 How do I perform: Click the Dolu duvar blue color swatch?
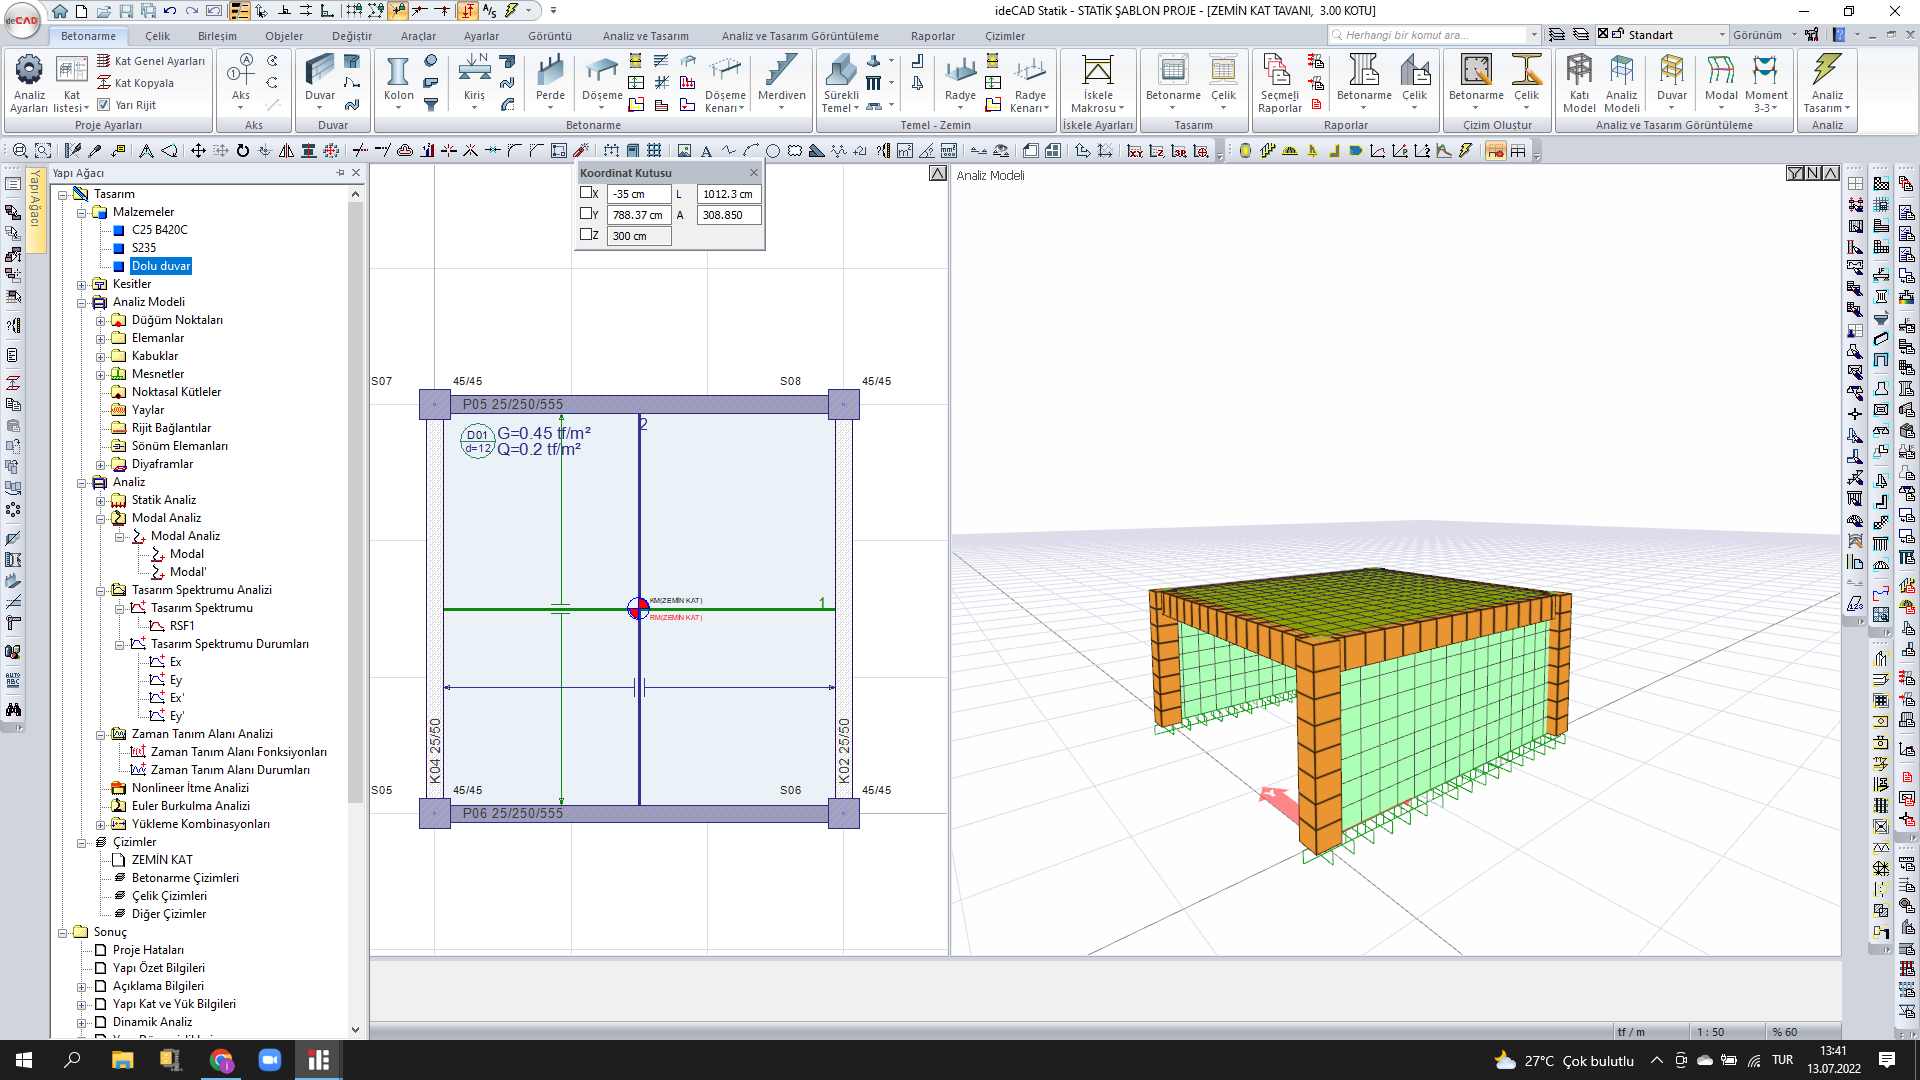pos(119,266)
